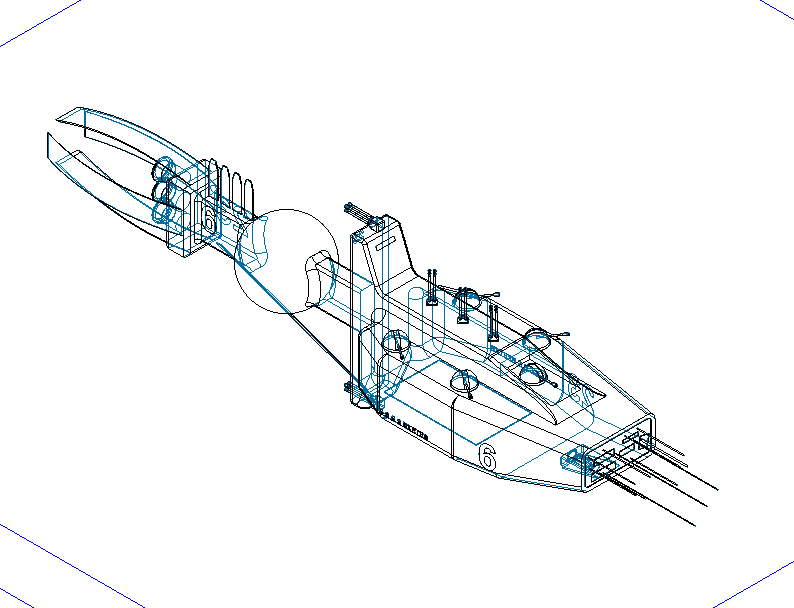Click the circular sphere outline at mid-ship
This screenshot has width=794, height=608.
click(x=283, y=262)
